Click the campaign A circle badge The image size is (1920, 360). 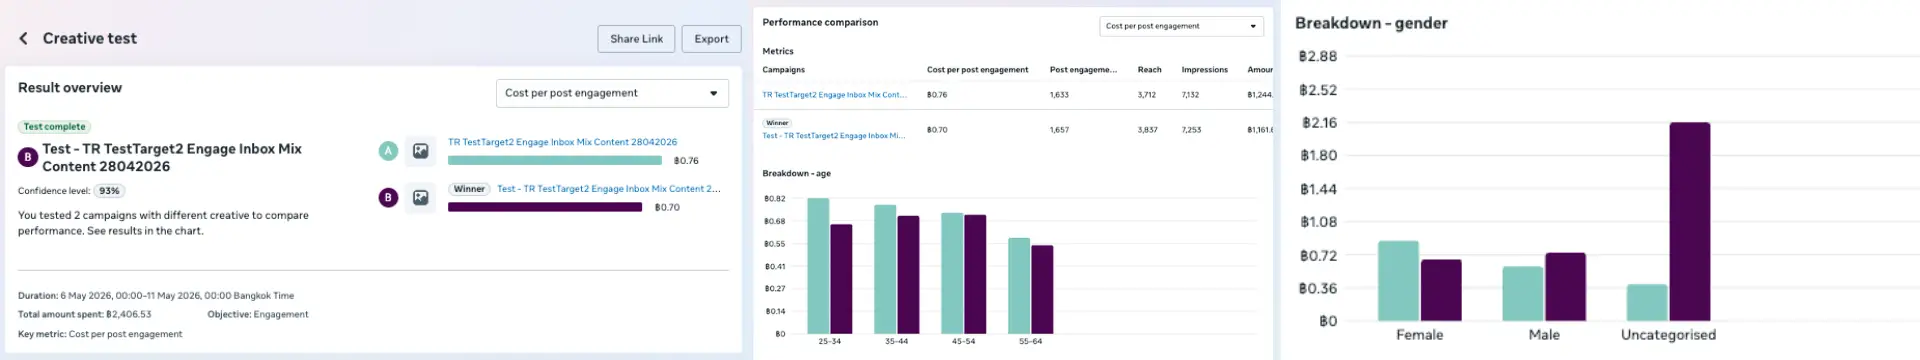tap(388, 151)
